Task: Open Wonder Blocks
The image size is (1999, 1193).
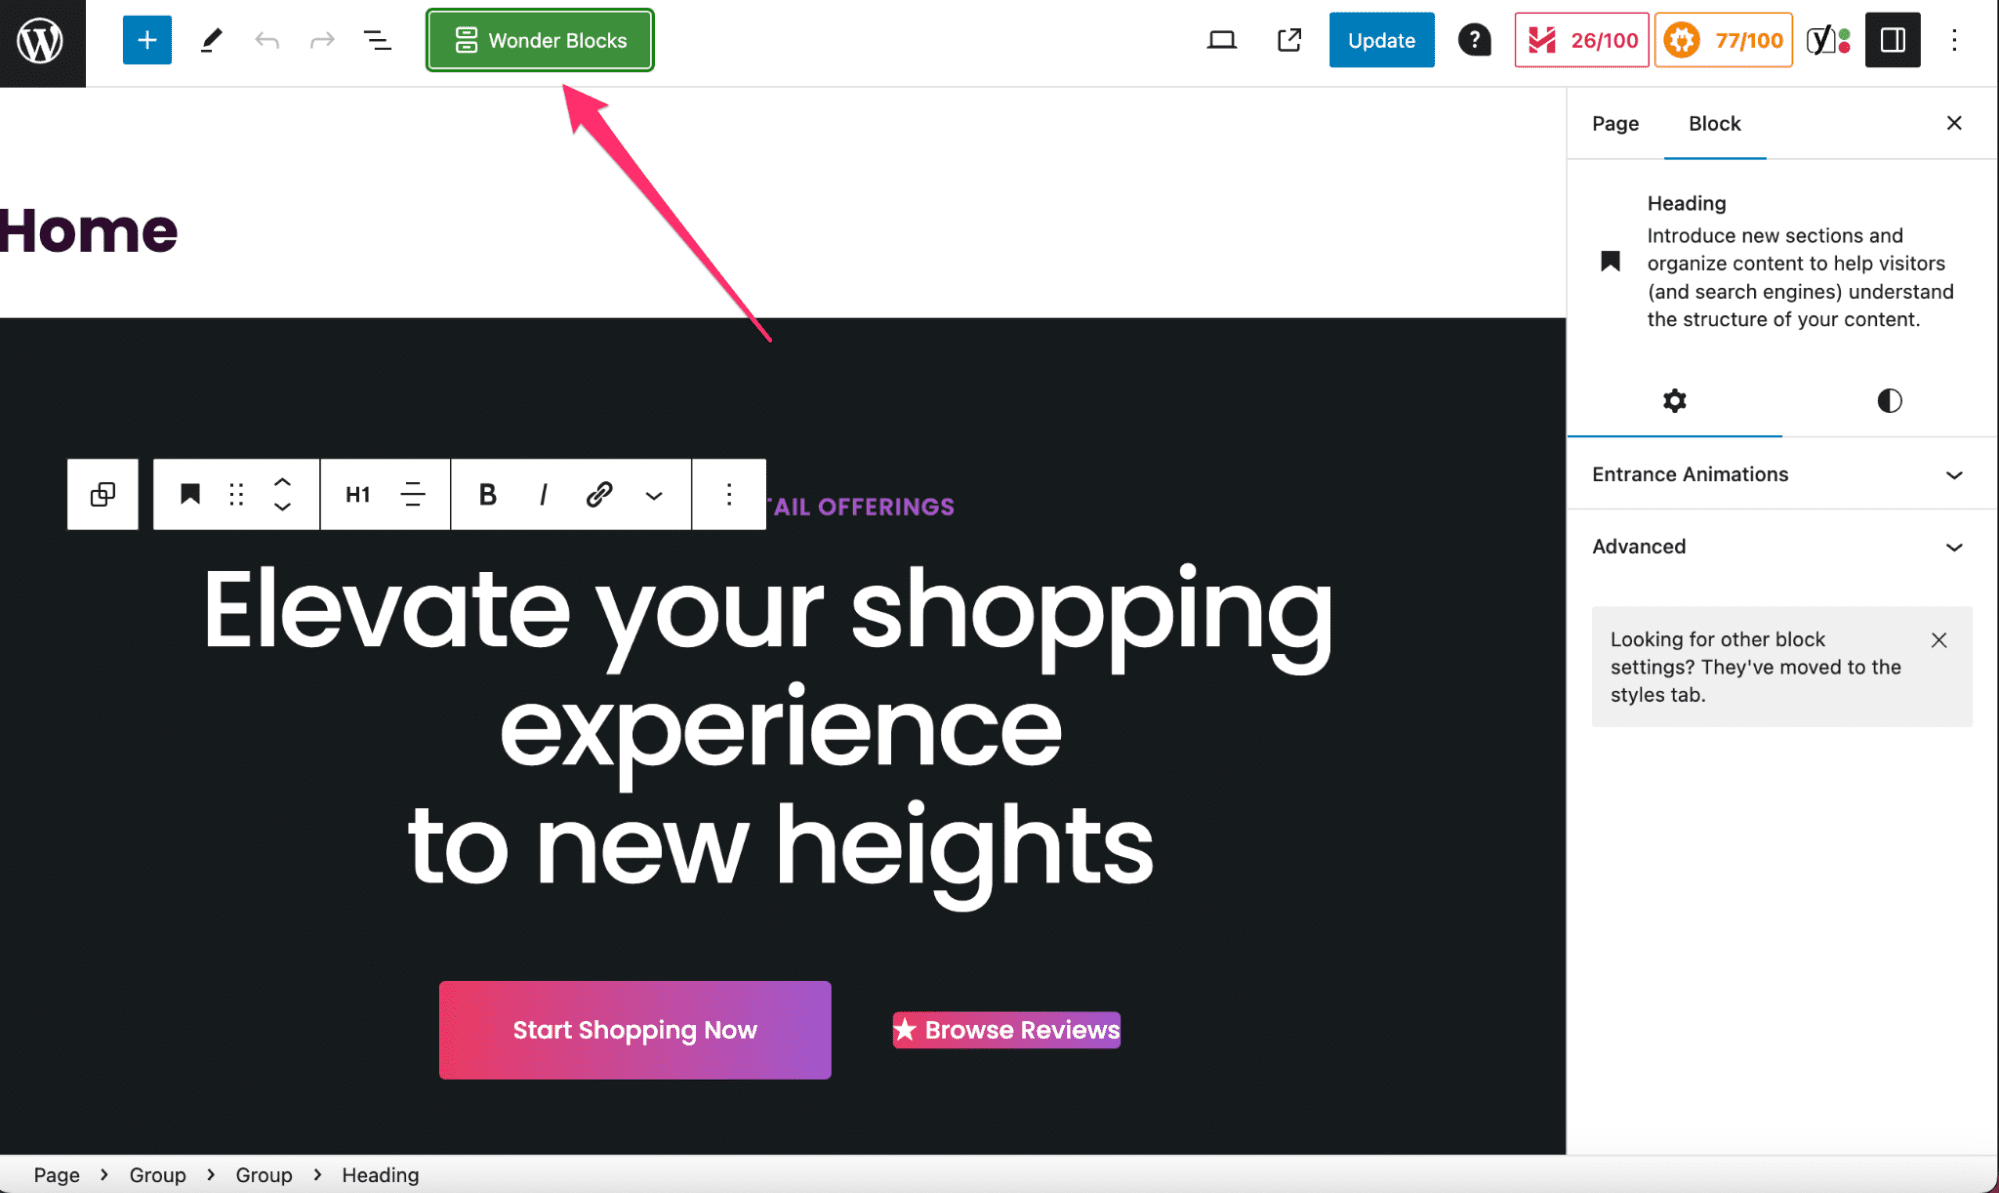Action: point(539,40)
